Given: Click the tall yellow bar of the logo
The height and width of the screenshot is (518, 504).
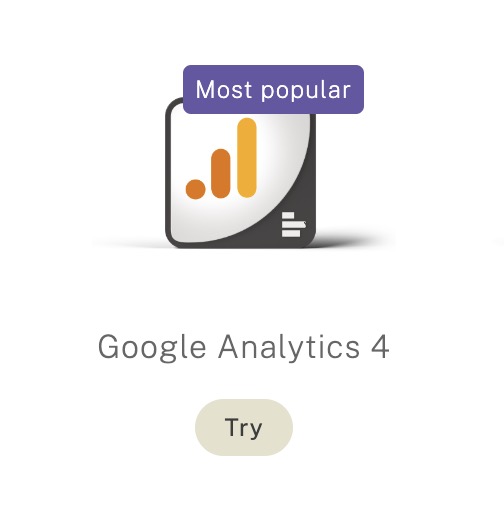Looking at the screenshot, I should (247, 158).
